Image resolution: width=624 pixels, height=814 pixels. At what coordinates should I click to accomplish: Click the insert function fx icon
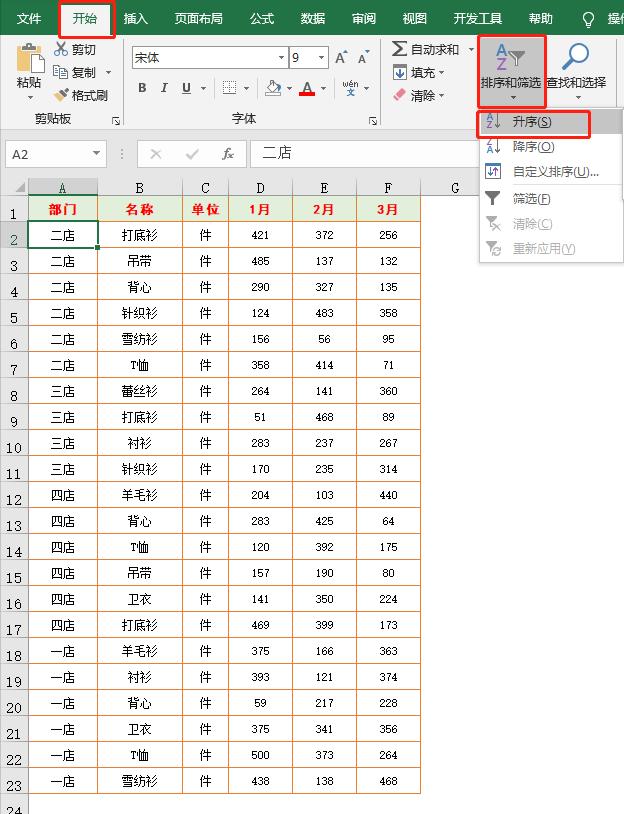(x=228, y=154)
